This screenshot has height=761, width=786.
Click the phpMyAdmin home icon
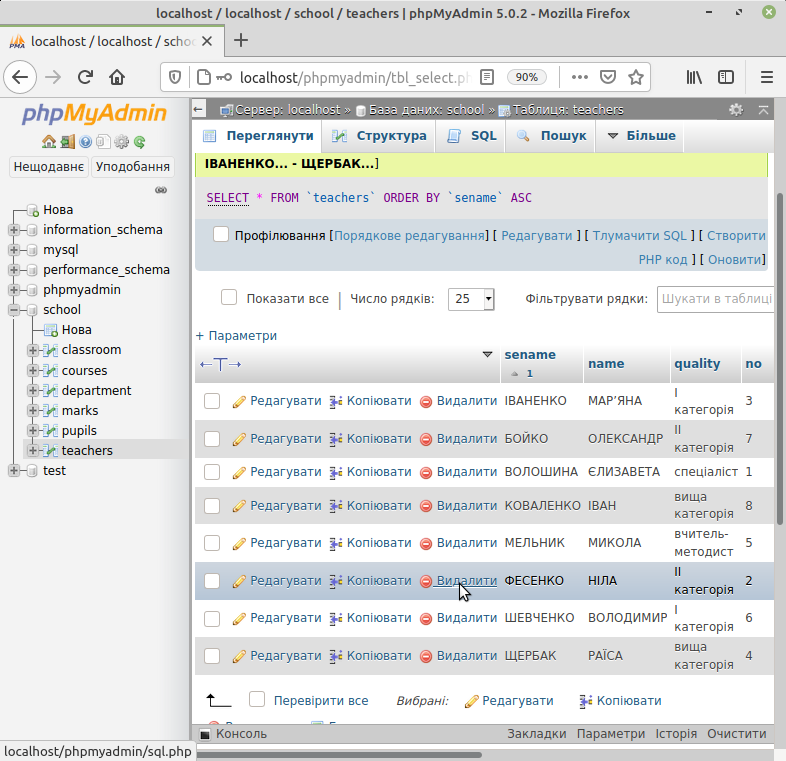point(48,142)
